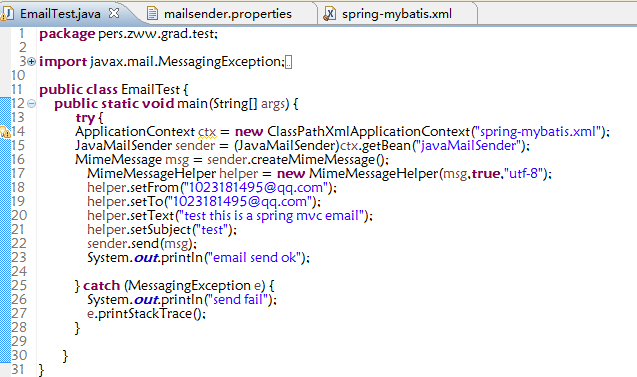This screenshot has width=637, height=377.
Task: Click the setSubject "test" string
Action: pos(212,230)
